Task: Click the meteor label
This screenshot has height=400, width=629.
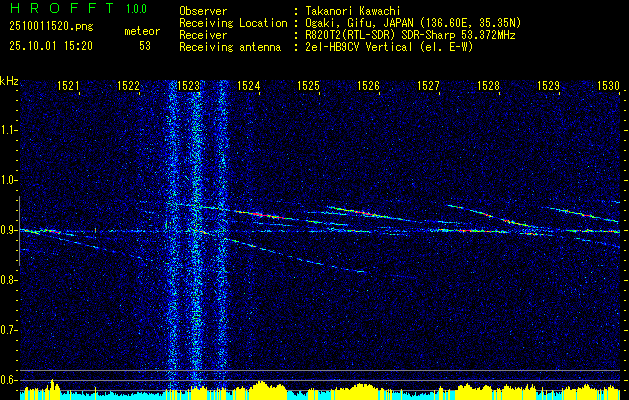Action: (x=142, y=31)
